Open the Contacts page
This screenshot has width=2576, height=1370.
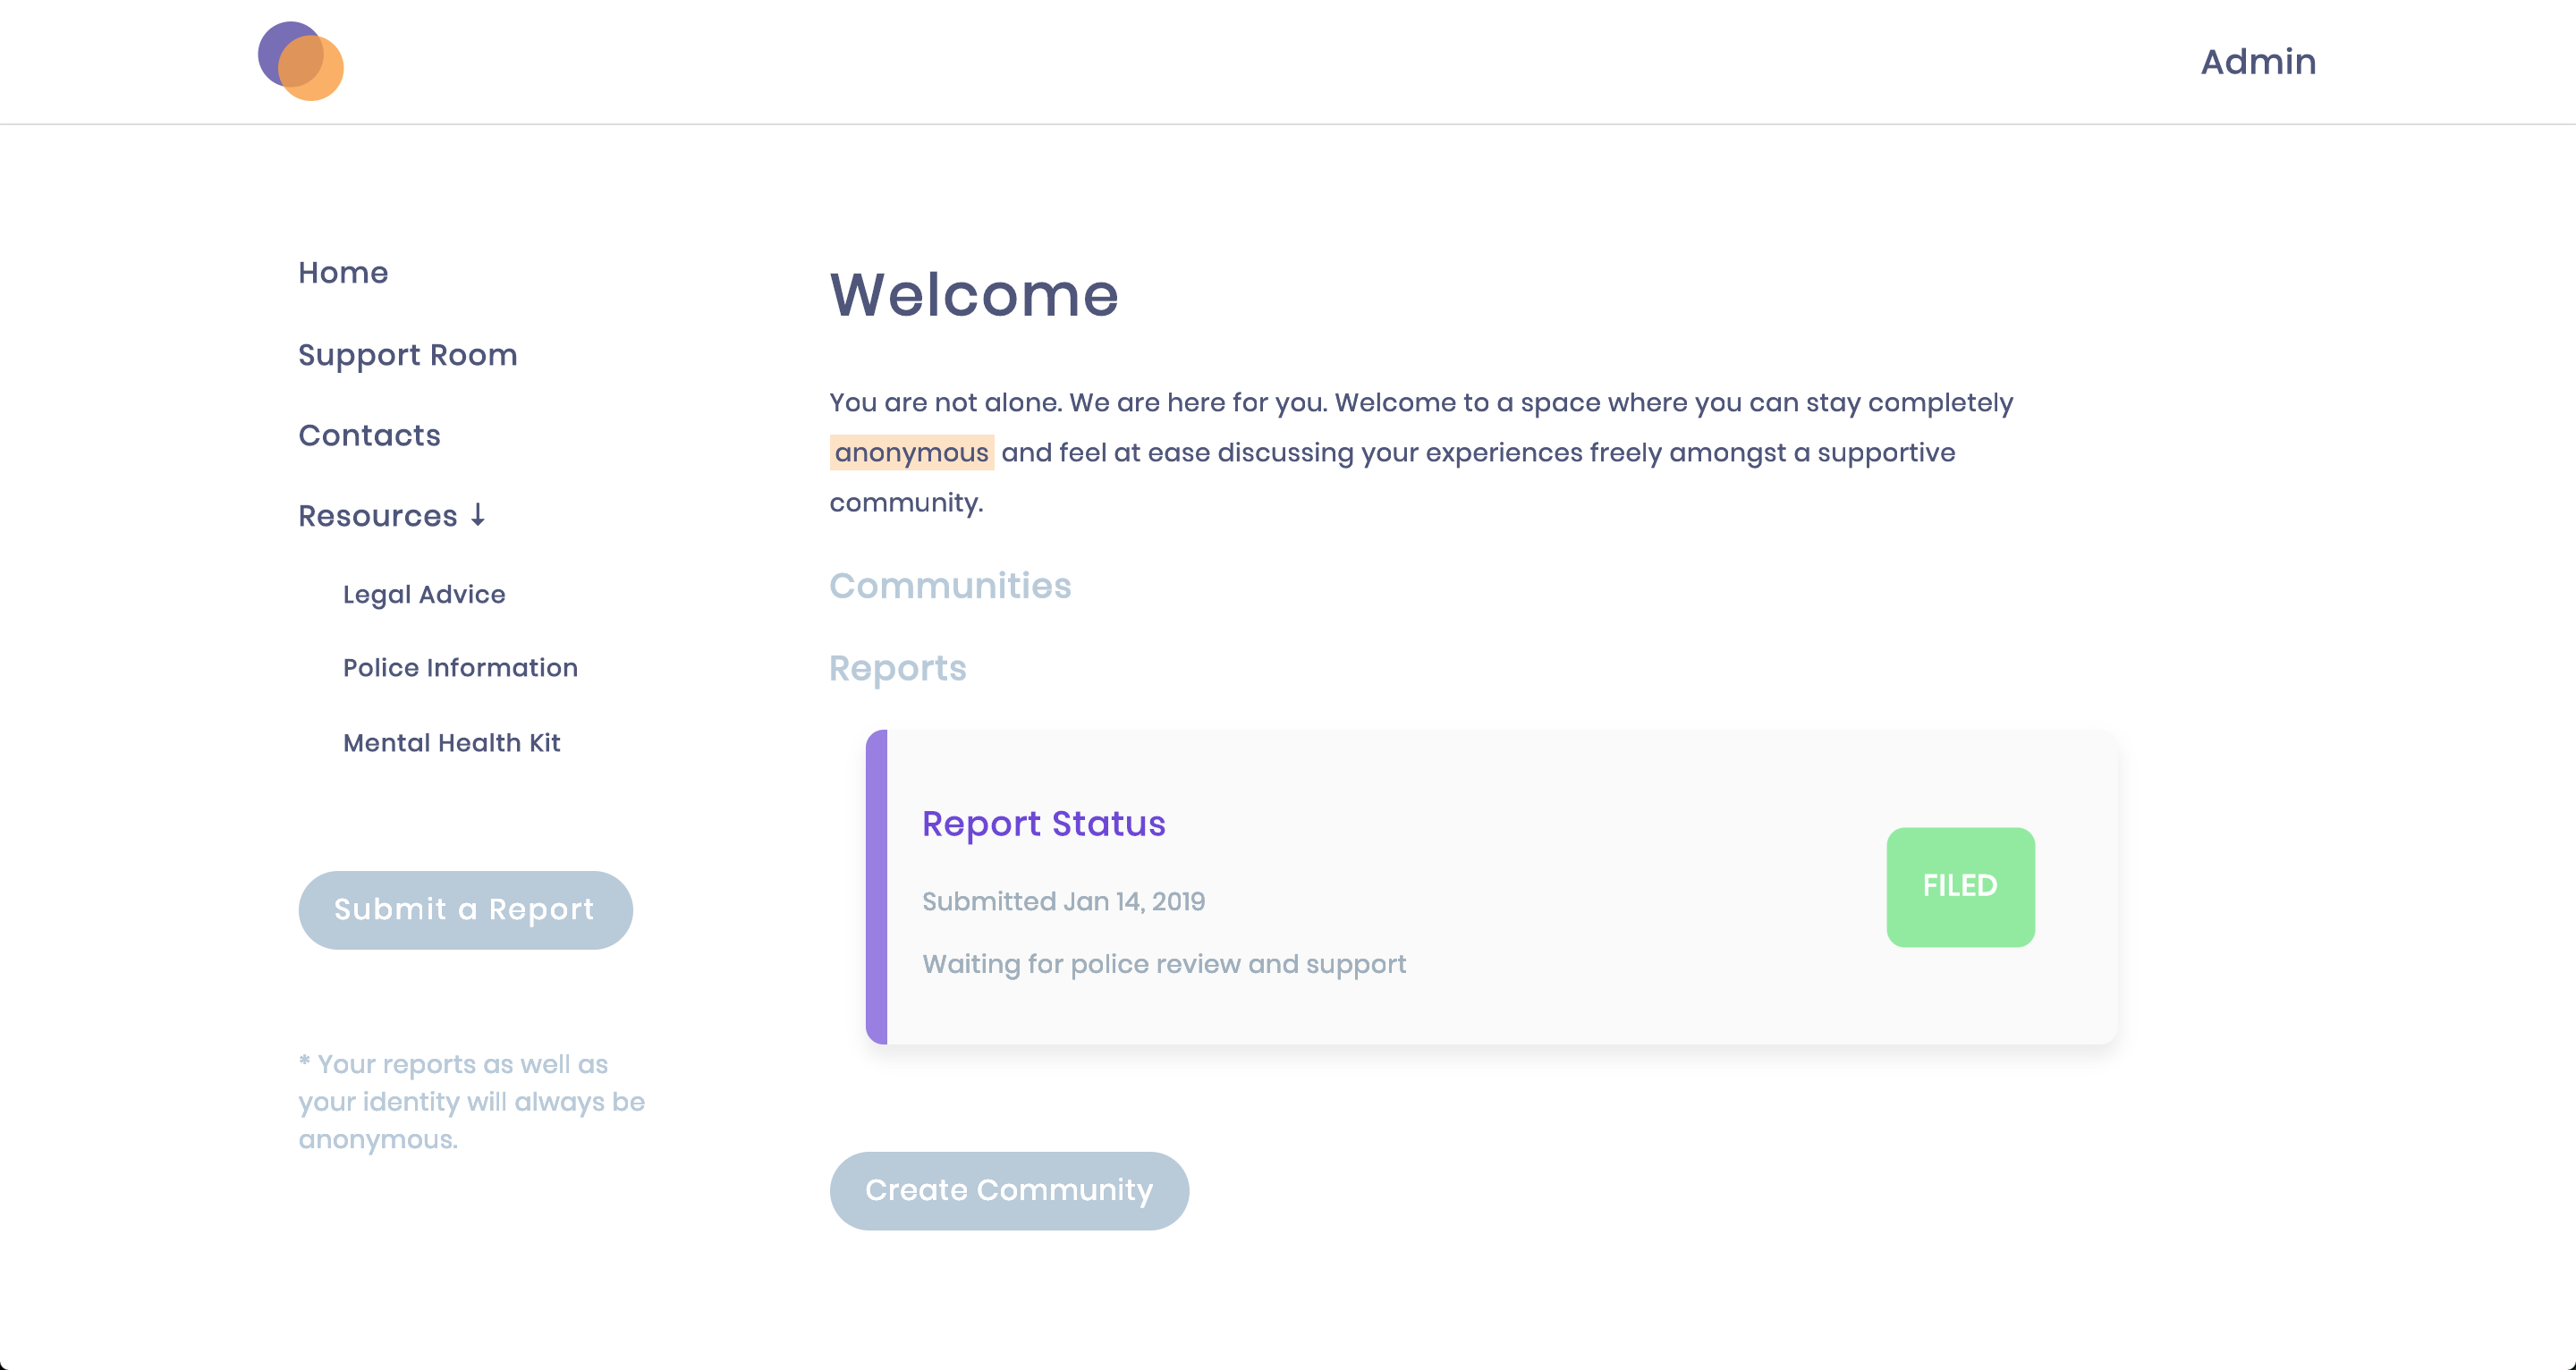[x=369, y=435]
